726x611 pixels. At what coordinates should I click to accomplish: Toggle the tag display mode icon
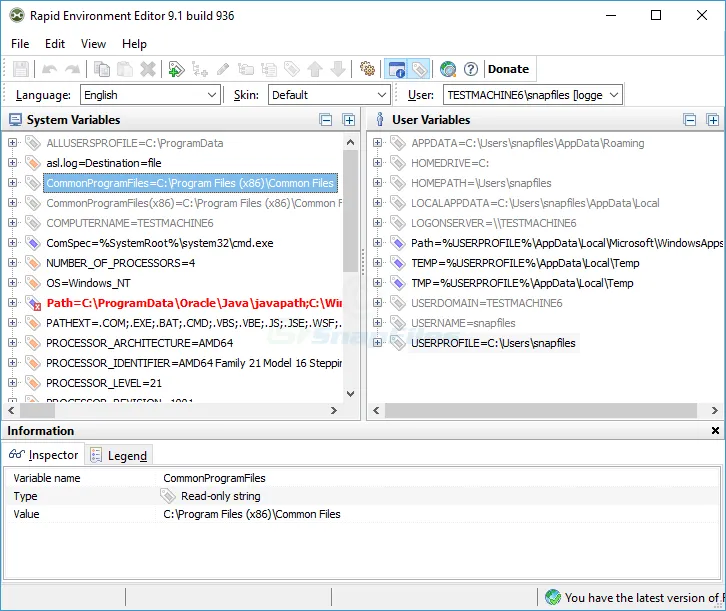(x=419, y=69)
